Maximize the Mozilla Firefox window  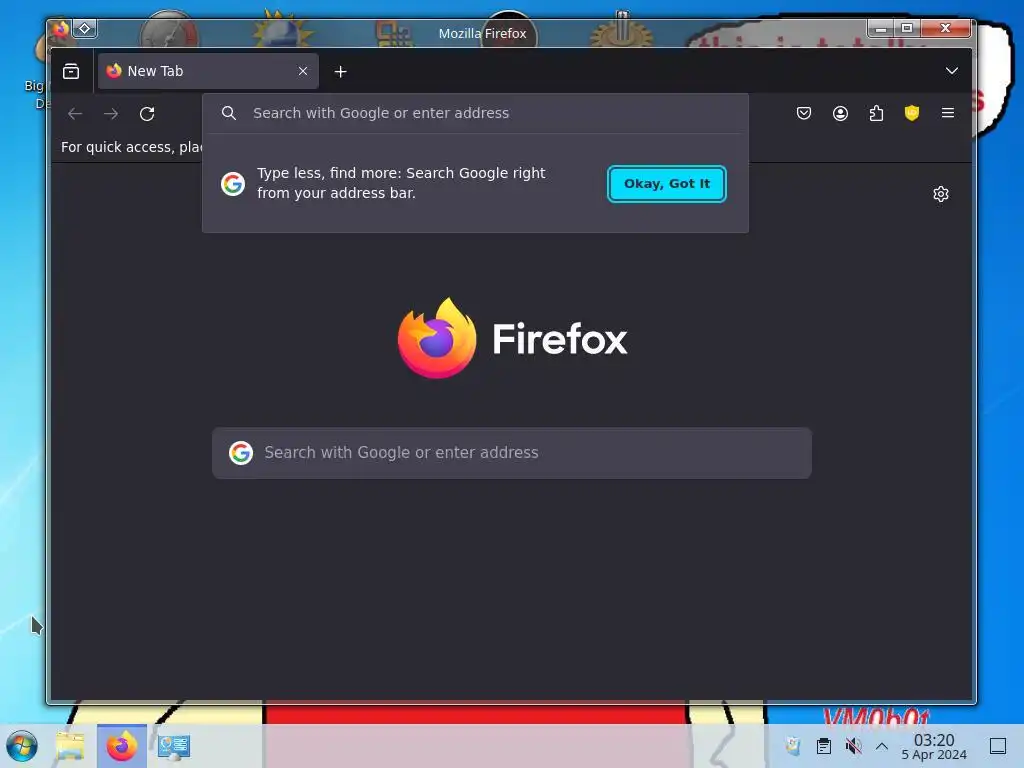coord(906,27)
